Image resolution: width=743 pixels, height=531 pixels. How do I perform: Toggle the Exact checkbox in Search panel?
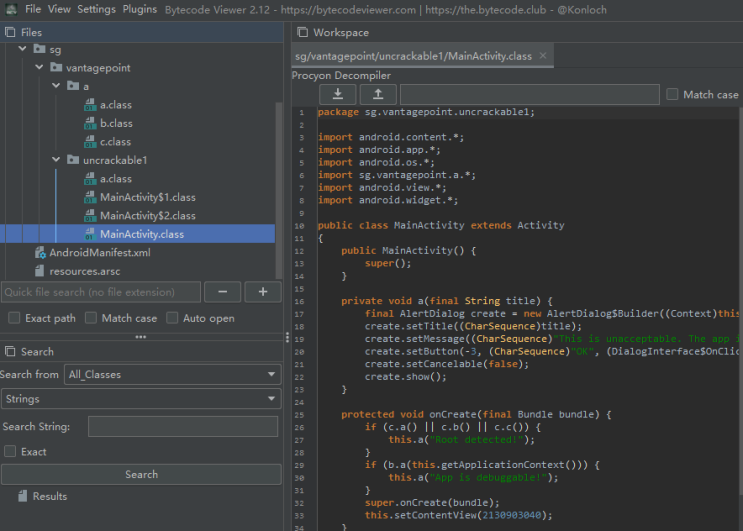coord(10,451)
